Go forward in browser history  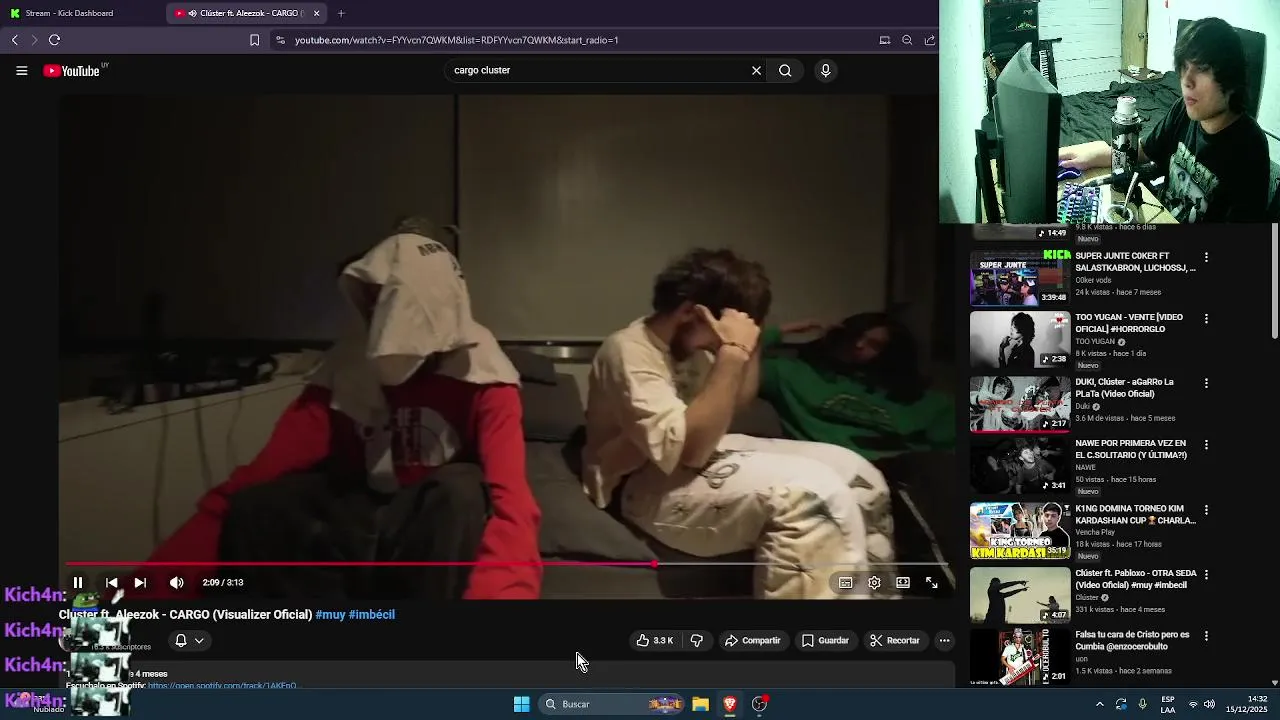34,40
